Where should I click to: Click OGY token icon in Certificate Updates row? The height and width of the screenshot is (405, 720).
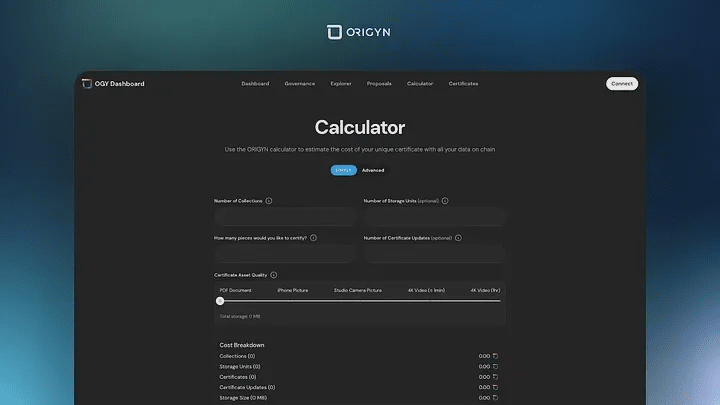point(495,387)
